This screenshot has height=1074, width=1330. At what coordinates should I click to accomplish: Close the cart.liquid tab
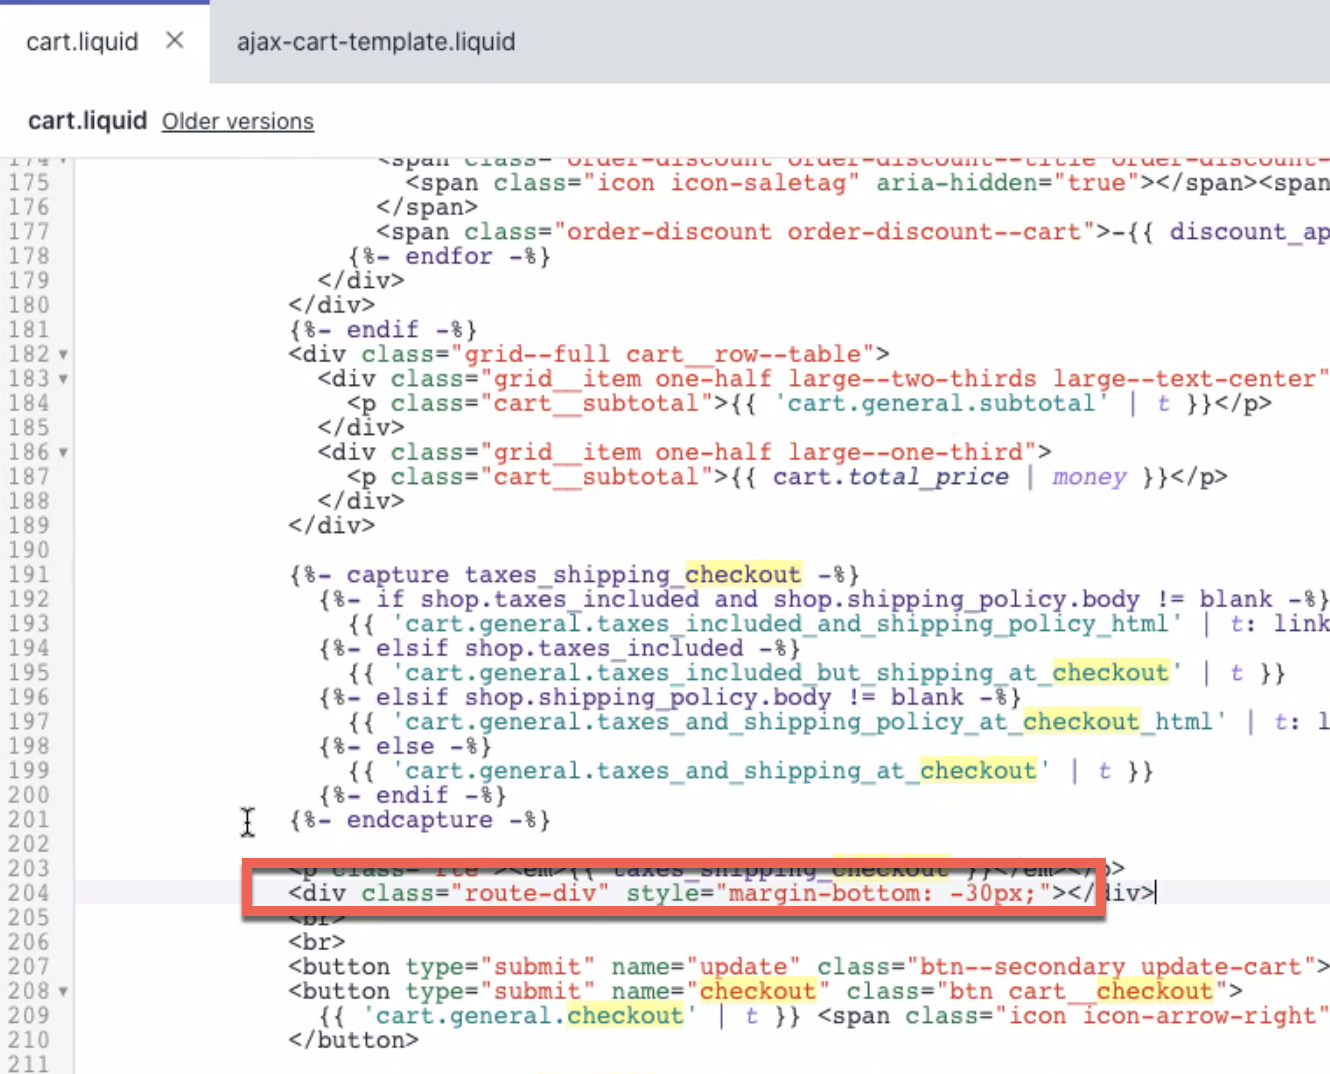click(x=174, y=41)
